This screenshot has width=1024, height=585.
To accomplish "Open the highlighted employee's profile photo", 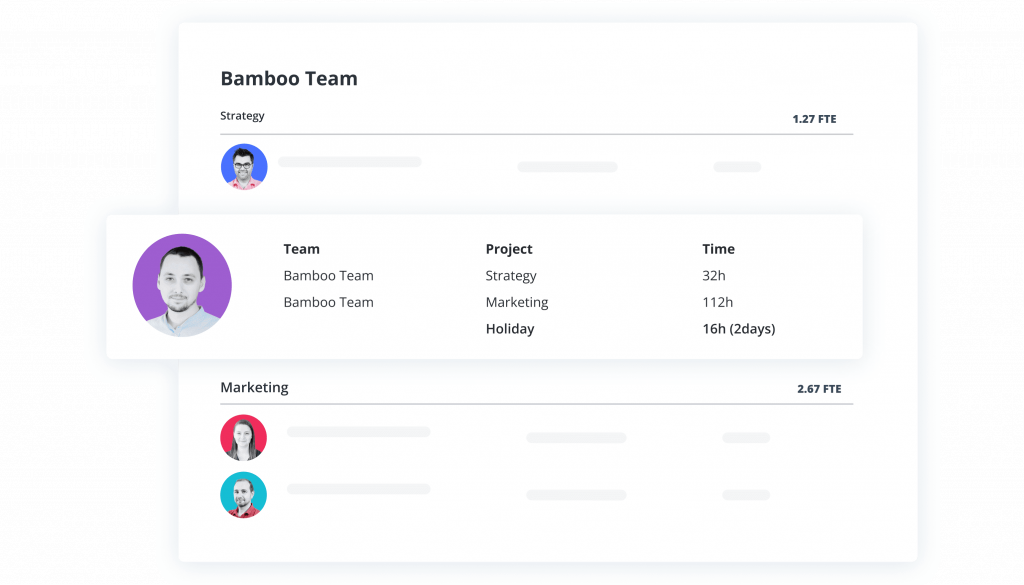I will pos(182,285).
